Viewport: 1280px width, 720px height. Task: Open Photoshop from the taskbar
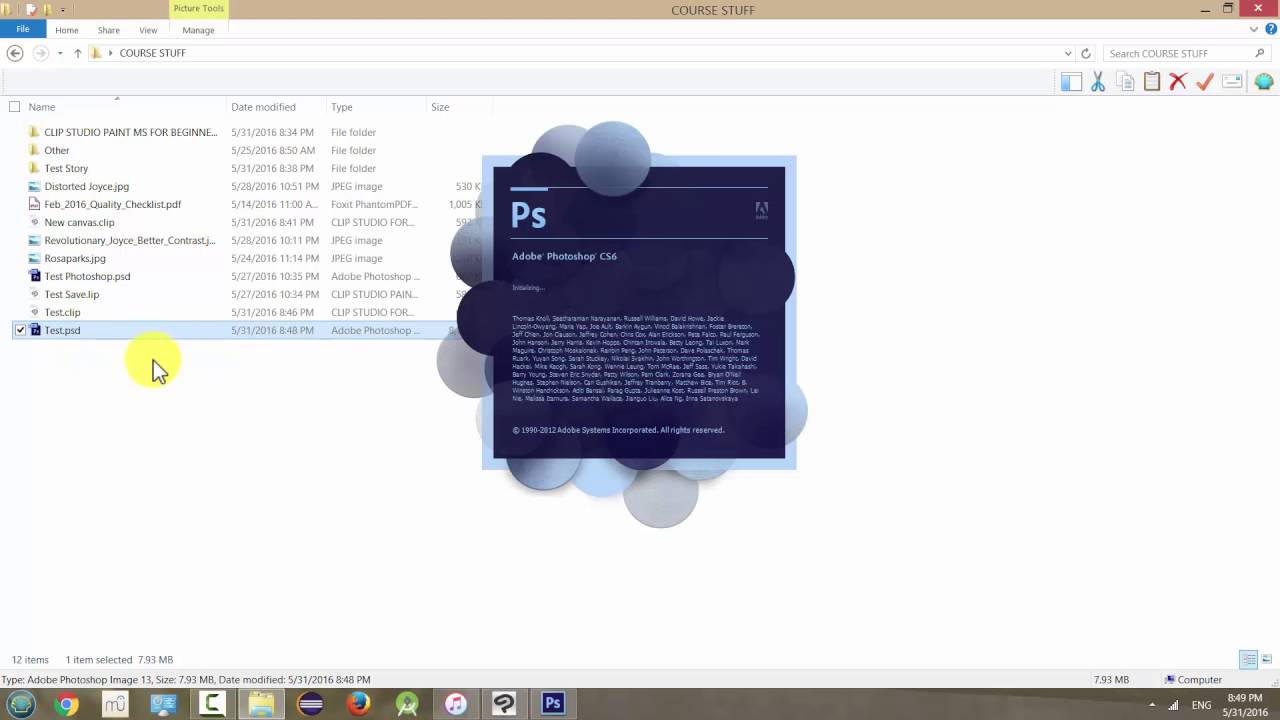click(x=553, y=704)
